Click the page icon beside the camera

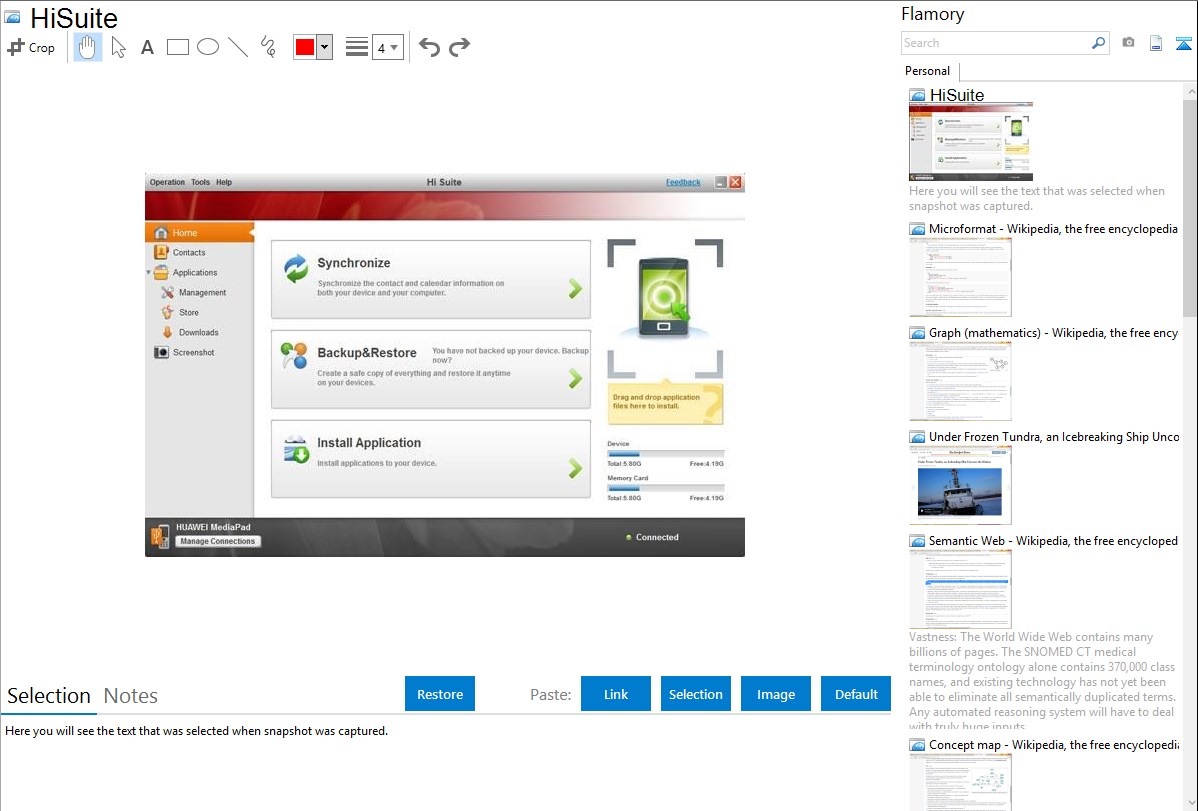coord(1156,43)
